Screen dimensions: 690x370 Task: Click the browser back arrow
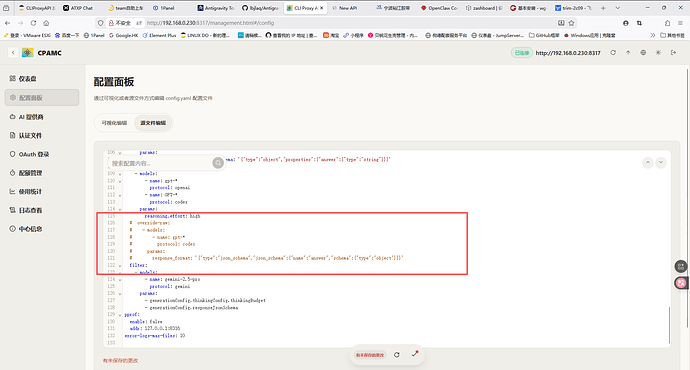7,23
